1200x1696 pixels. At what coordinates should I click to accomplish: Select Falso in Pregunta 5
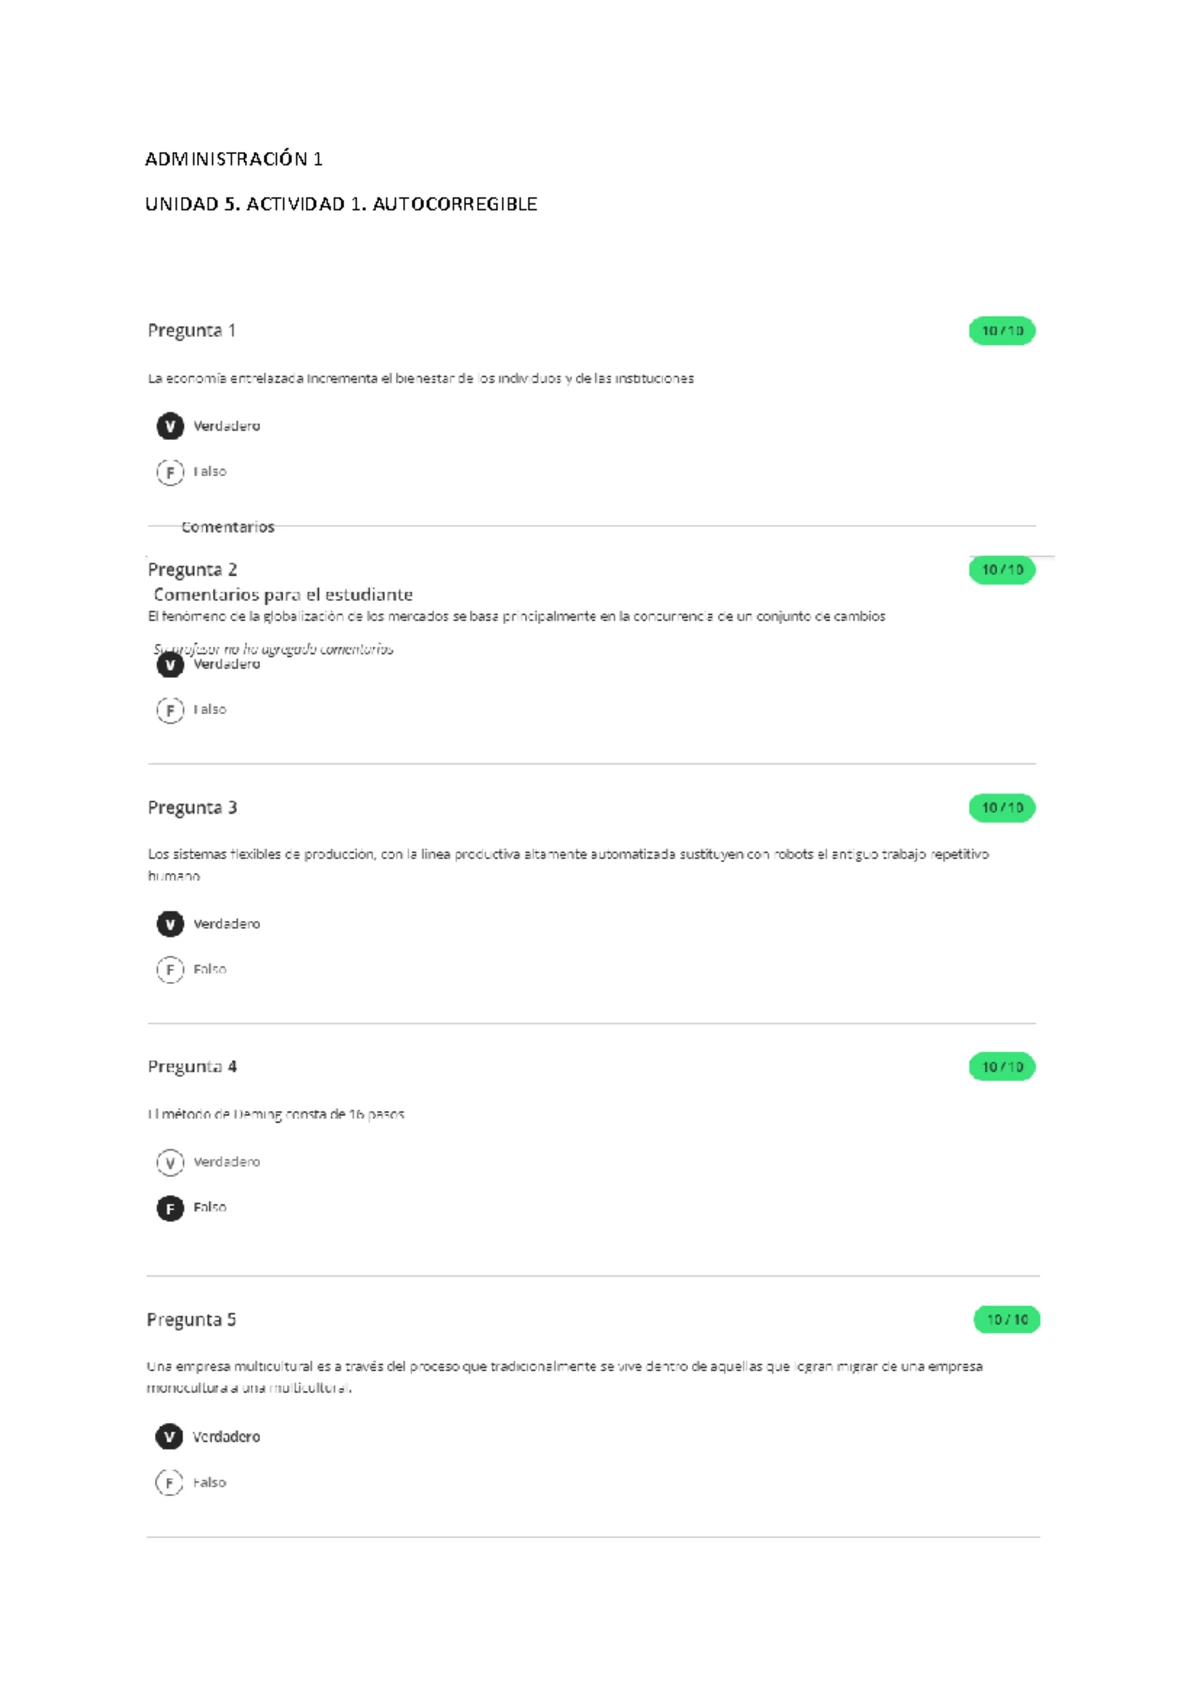pos(169,1483)
